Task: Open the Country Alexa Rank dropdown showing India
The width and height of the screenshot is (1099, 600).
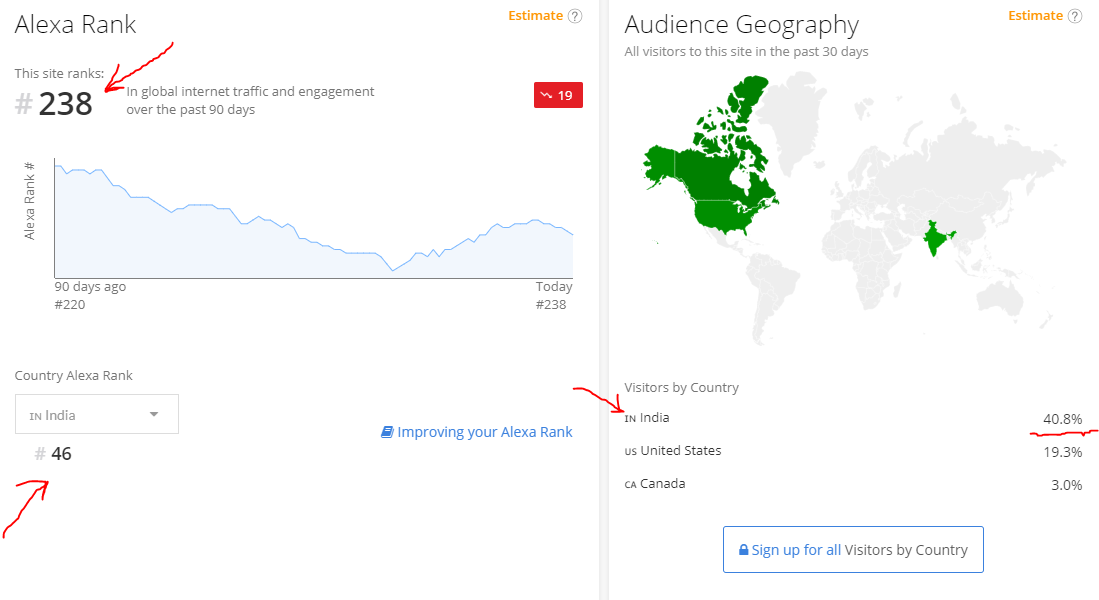Action: click(x=97, y=414)
